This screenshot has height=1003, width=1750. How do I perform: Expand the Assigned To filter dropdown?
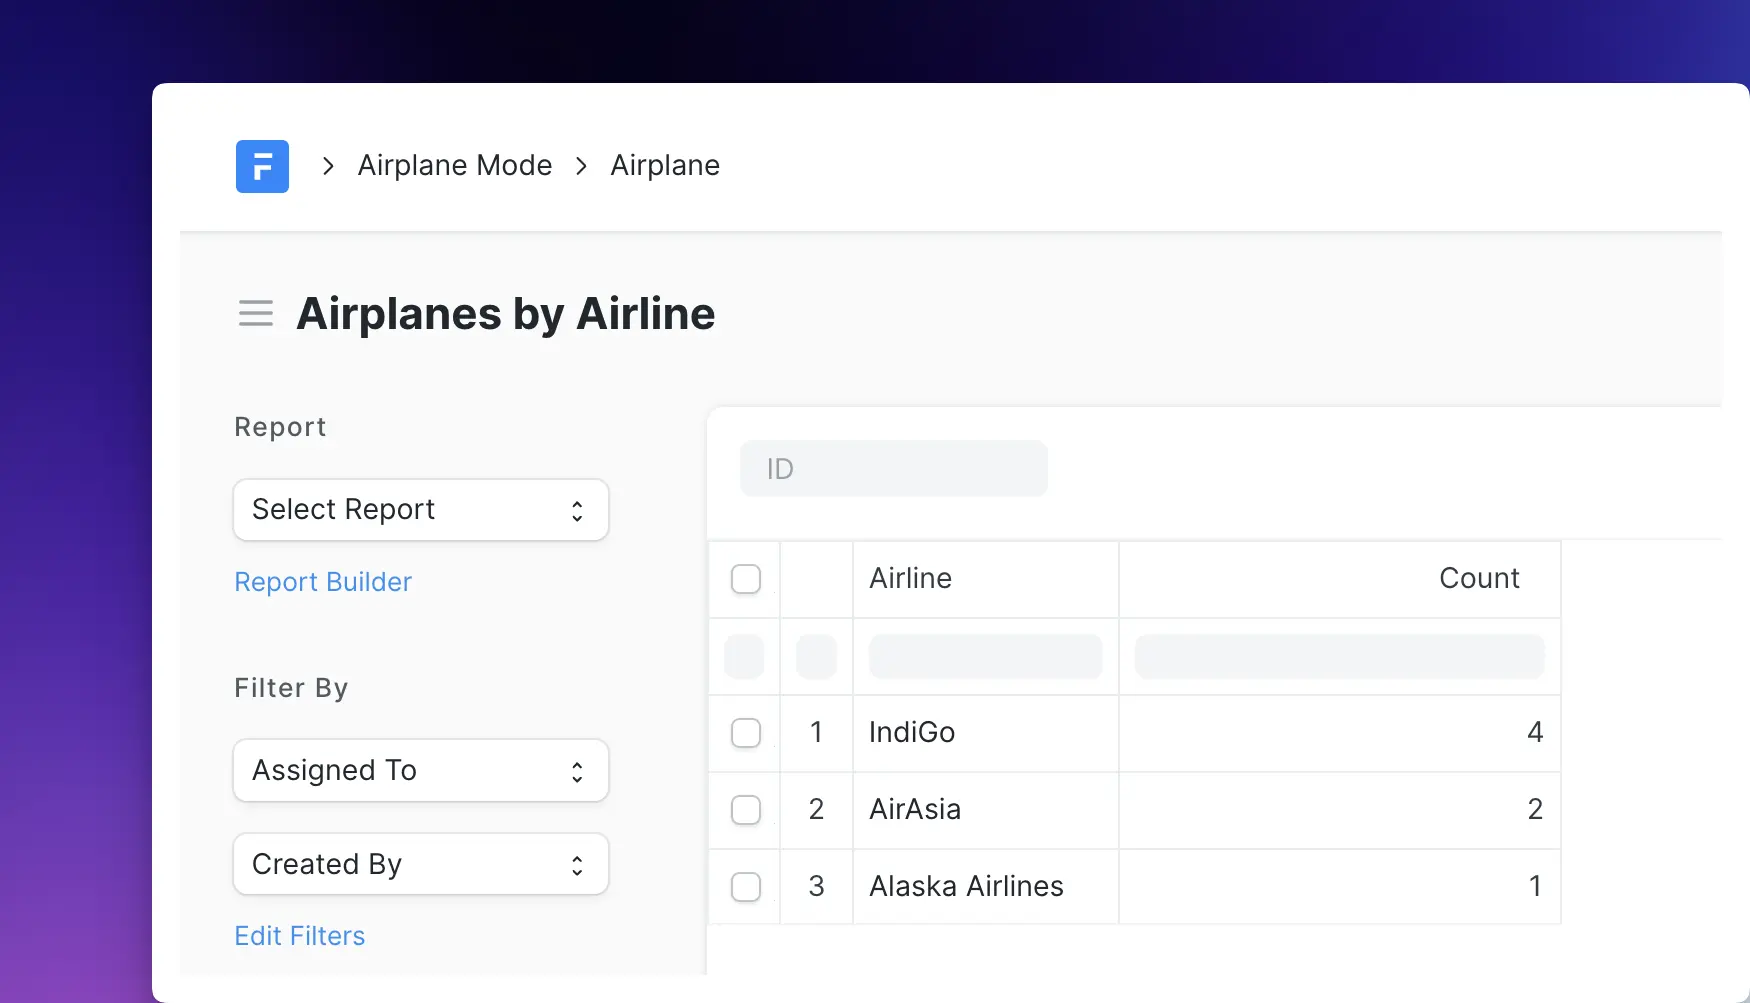(x=421, y=770)
